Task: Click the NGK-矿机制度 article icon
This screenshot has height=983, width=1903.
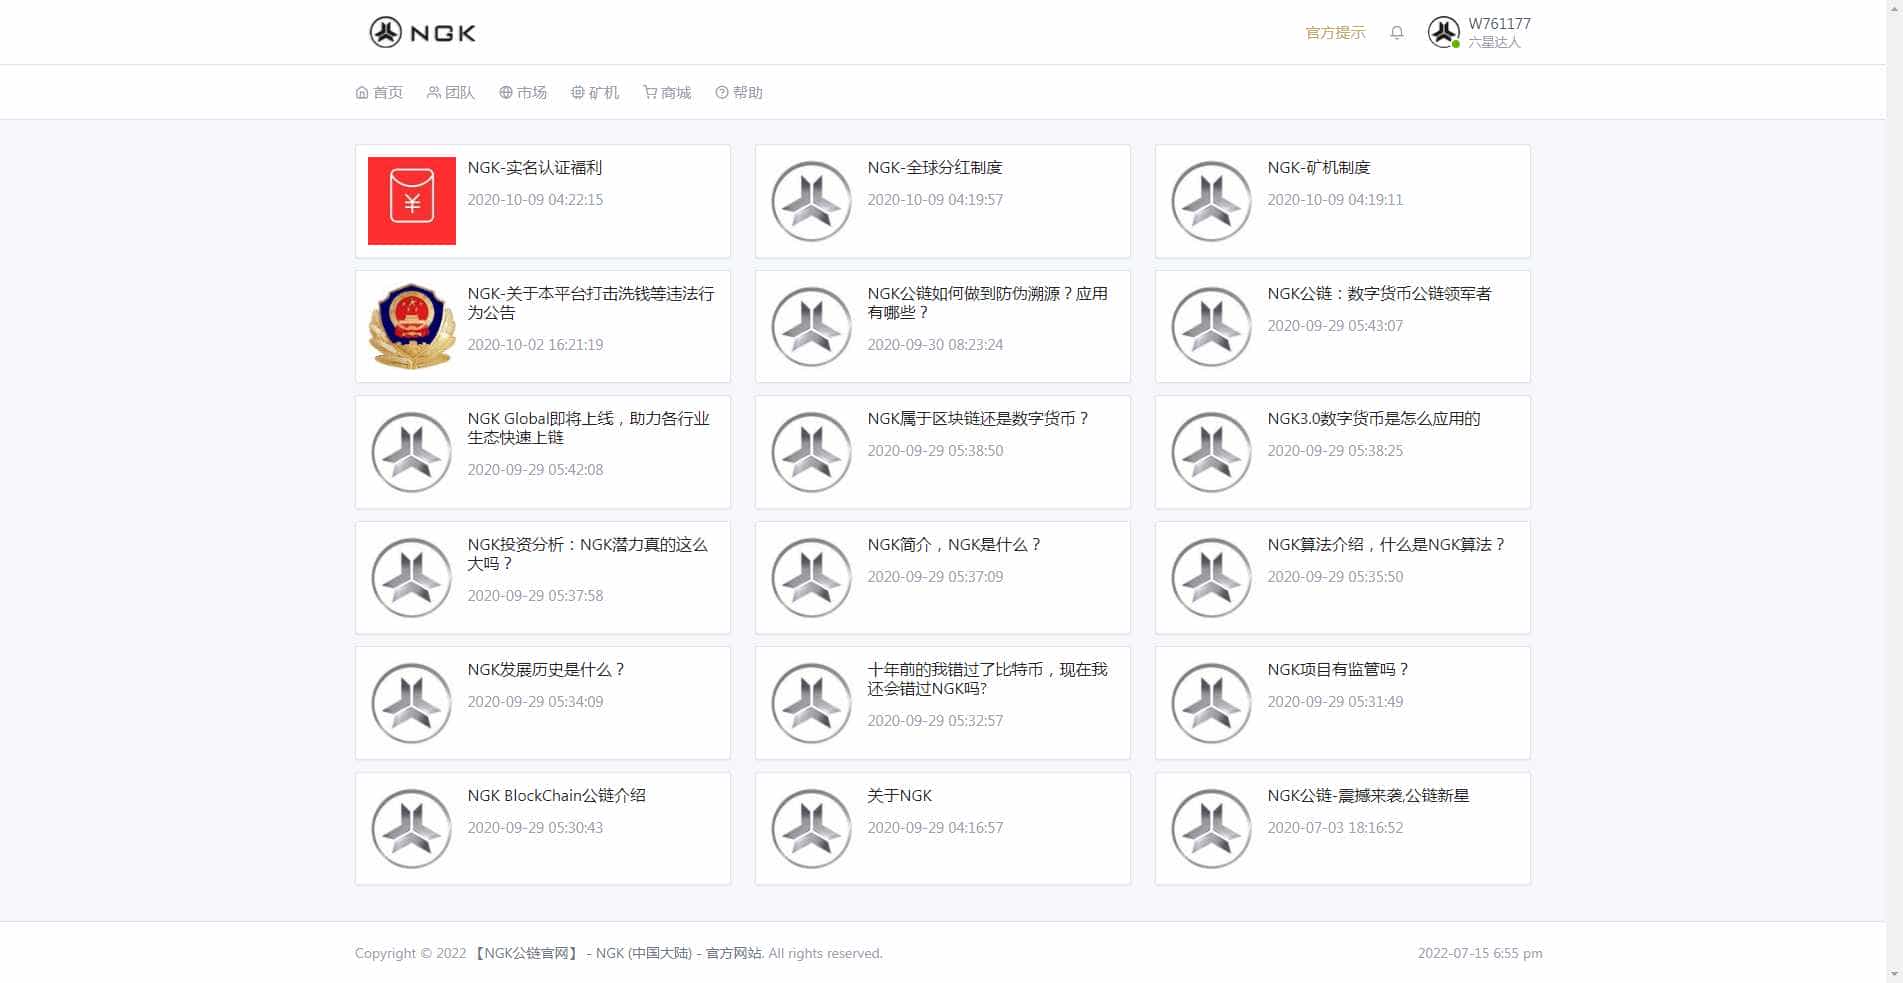Action: click(x=1211, y=201)
